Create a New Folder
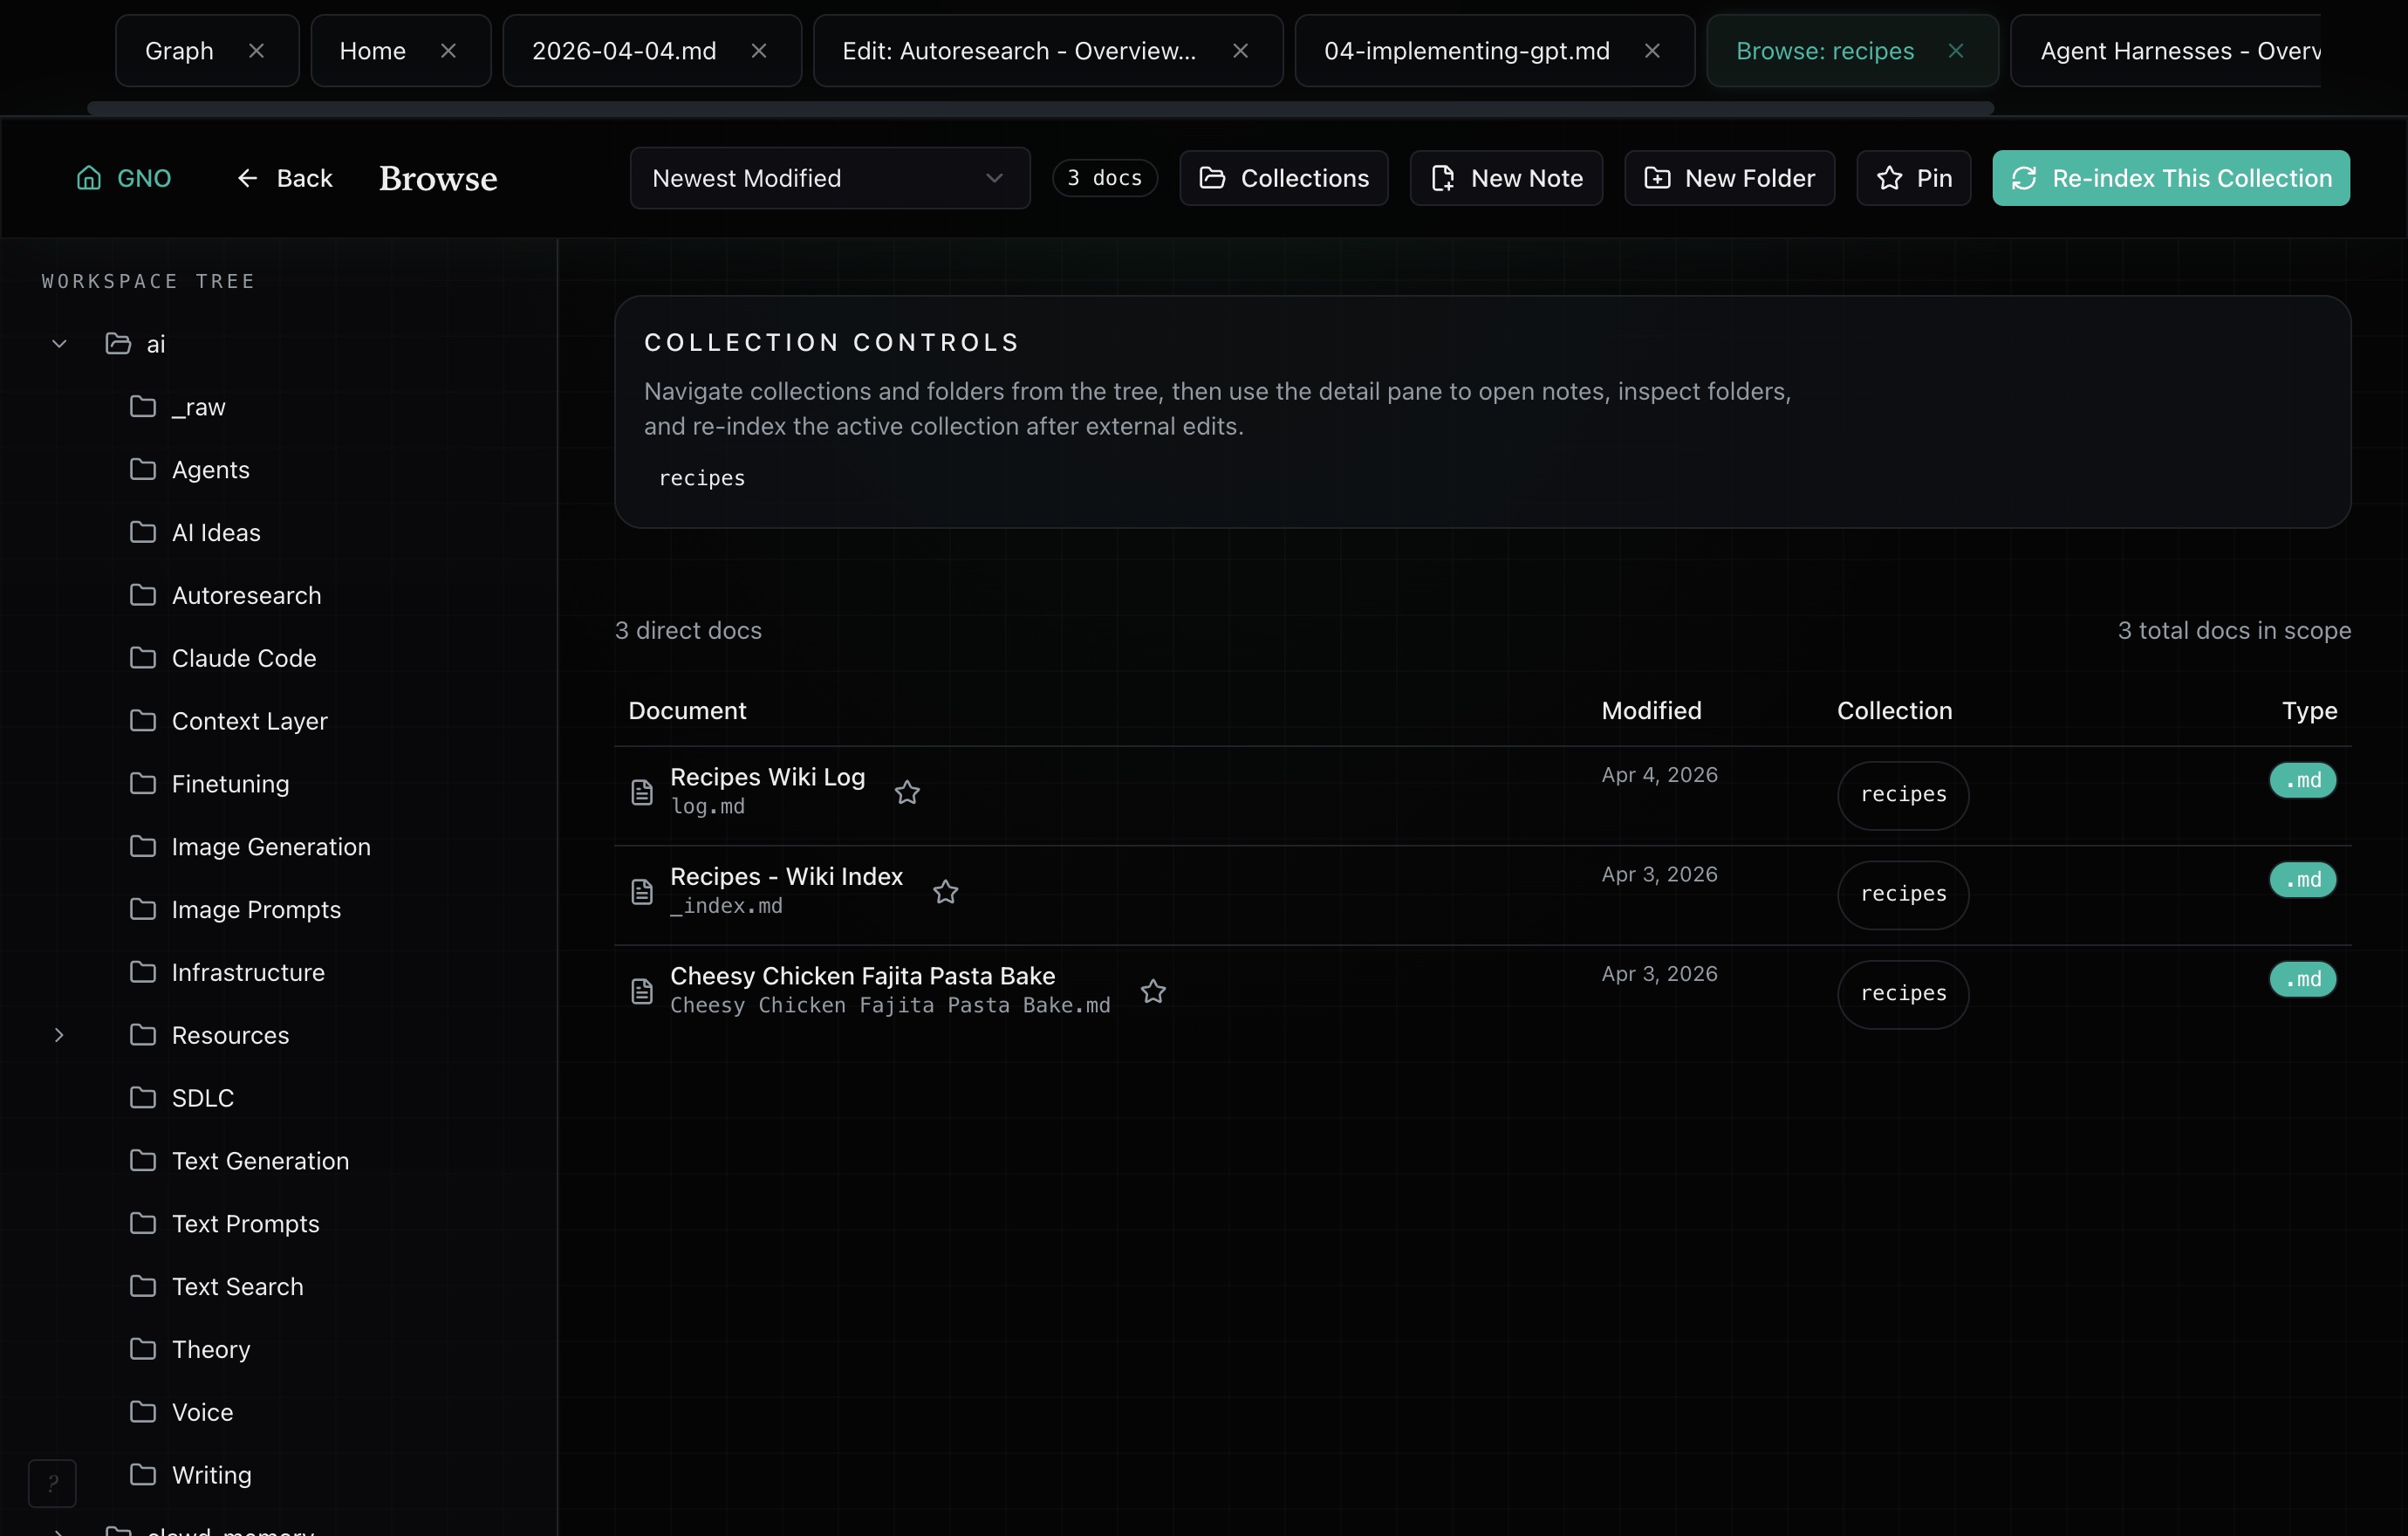 click(x=1730, y=178)
